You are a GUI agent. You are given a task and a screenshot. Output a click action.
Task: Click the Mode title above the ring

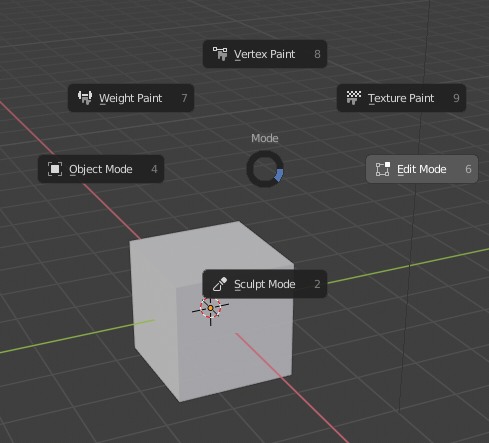[x=265, y=138]
